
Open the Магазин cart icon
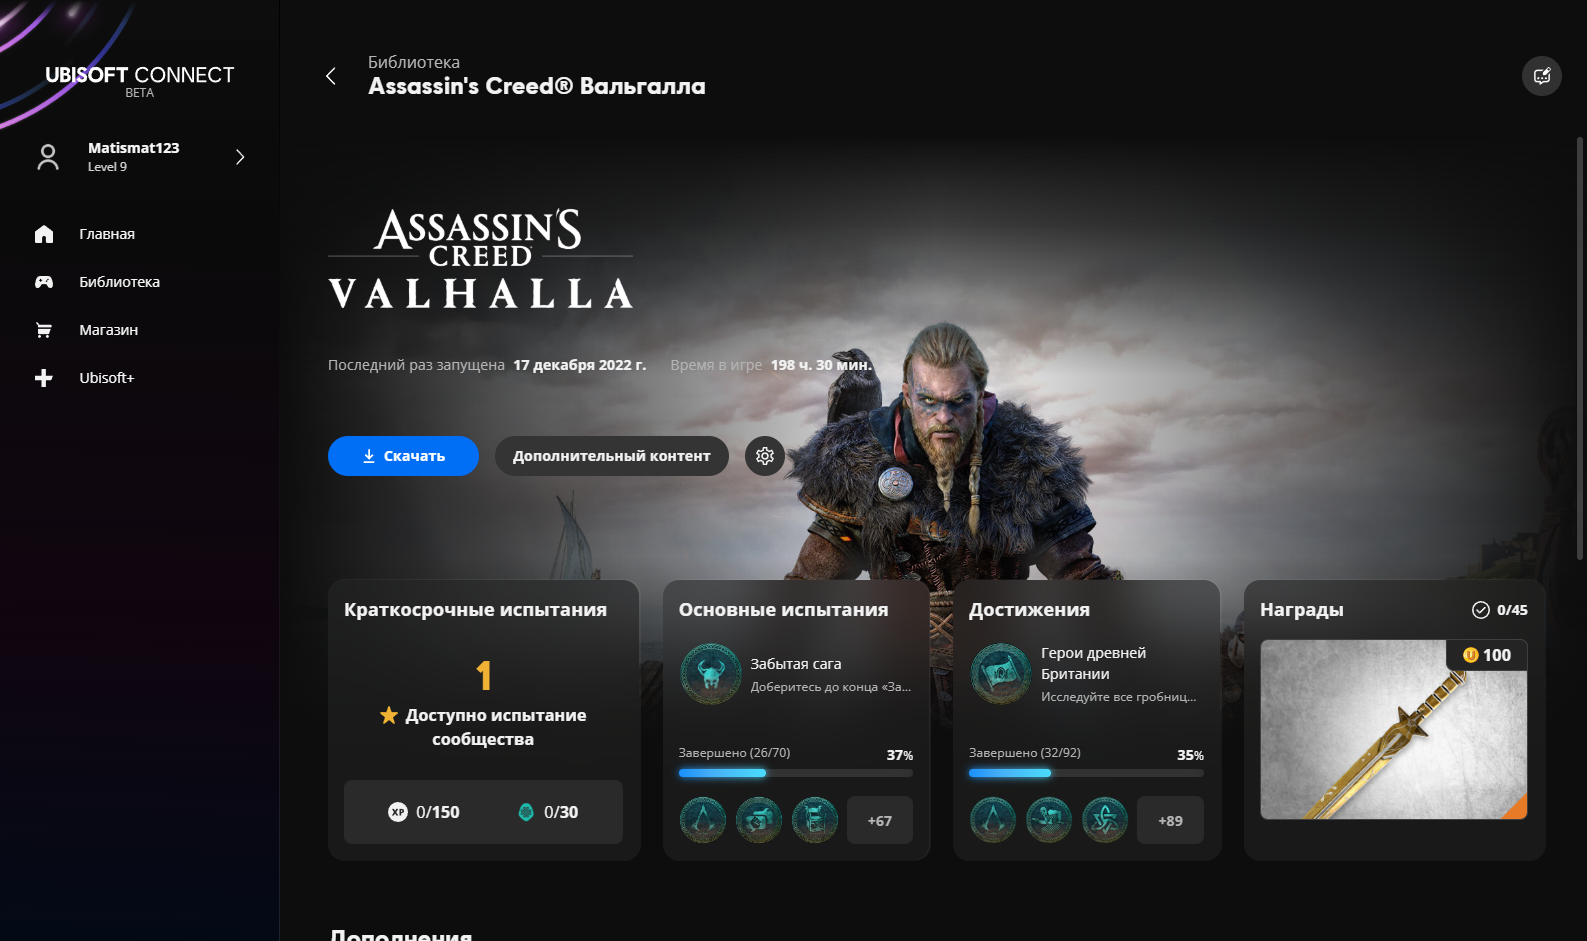[x=44, y=330]
